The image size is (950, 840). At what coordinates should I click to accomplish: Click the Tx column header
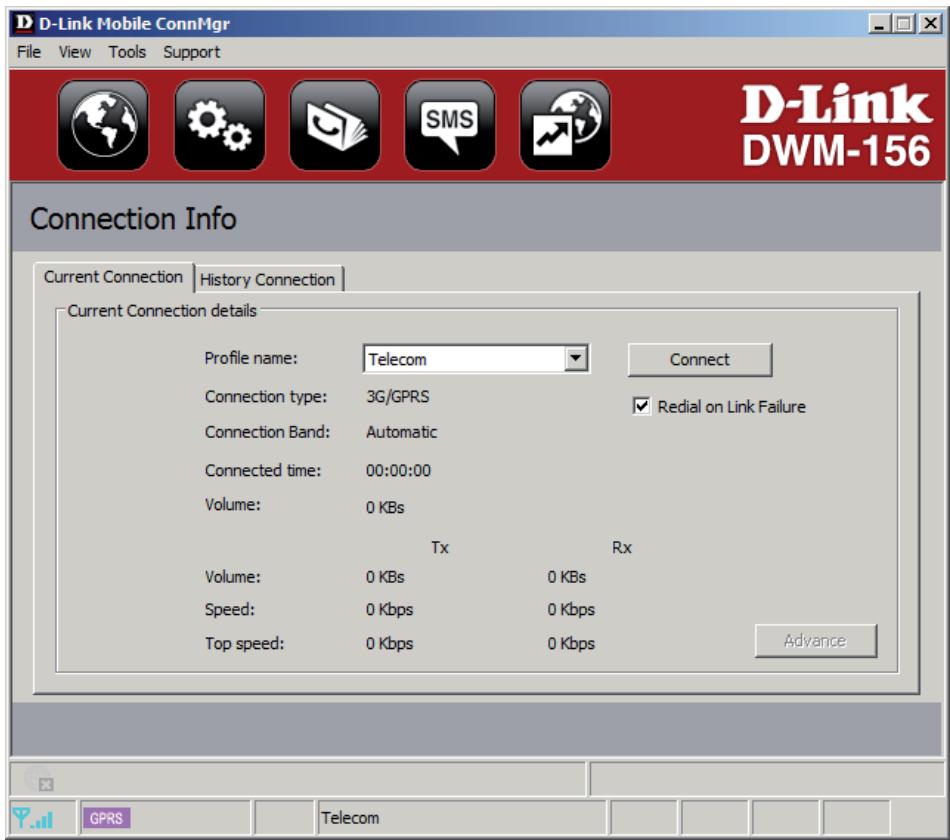440,547
